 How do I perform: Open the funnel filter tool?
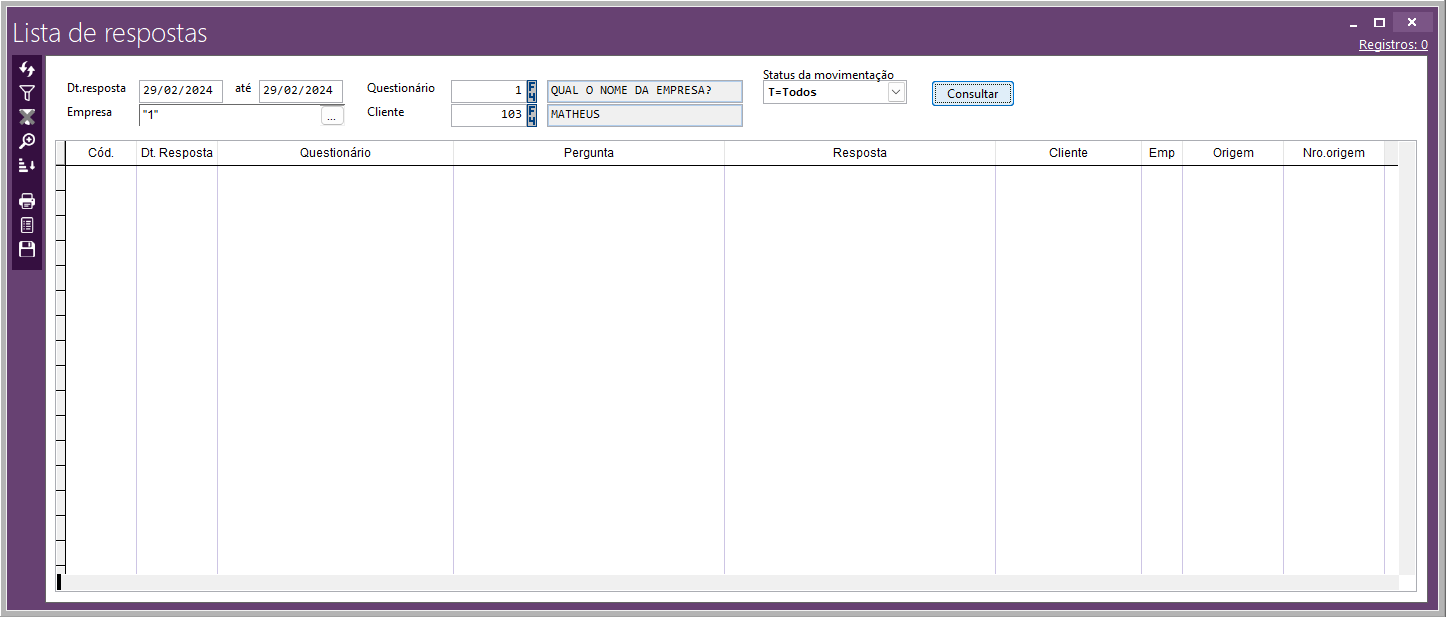tap(27, 92)
